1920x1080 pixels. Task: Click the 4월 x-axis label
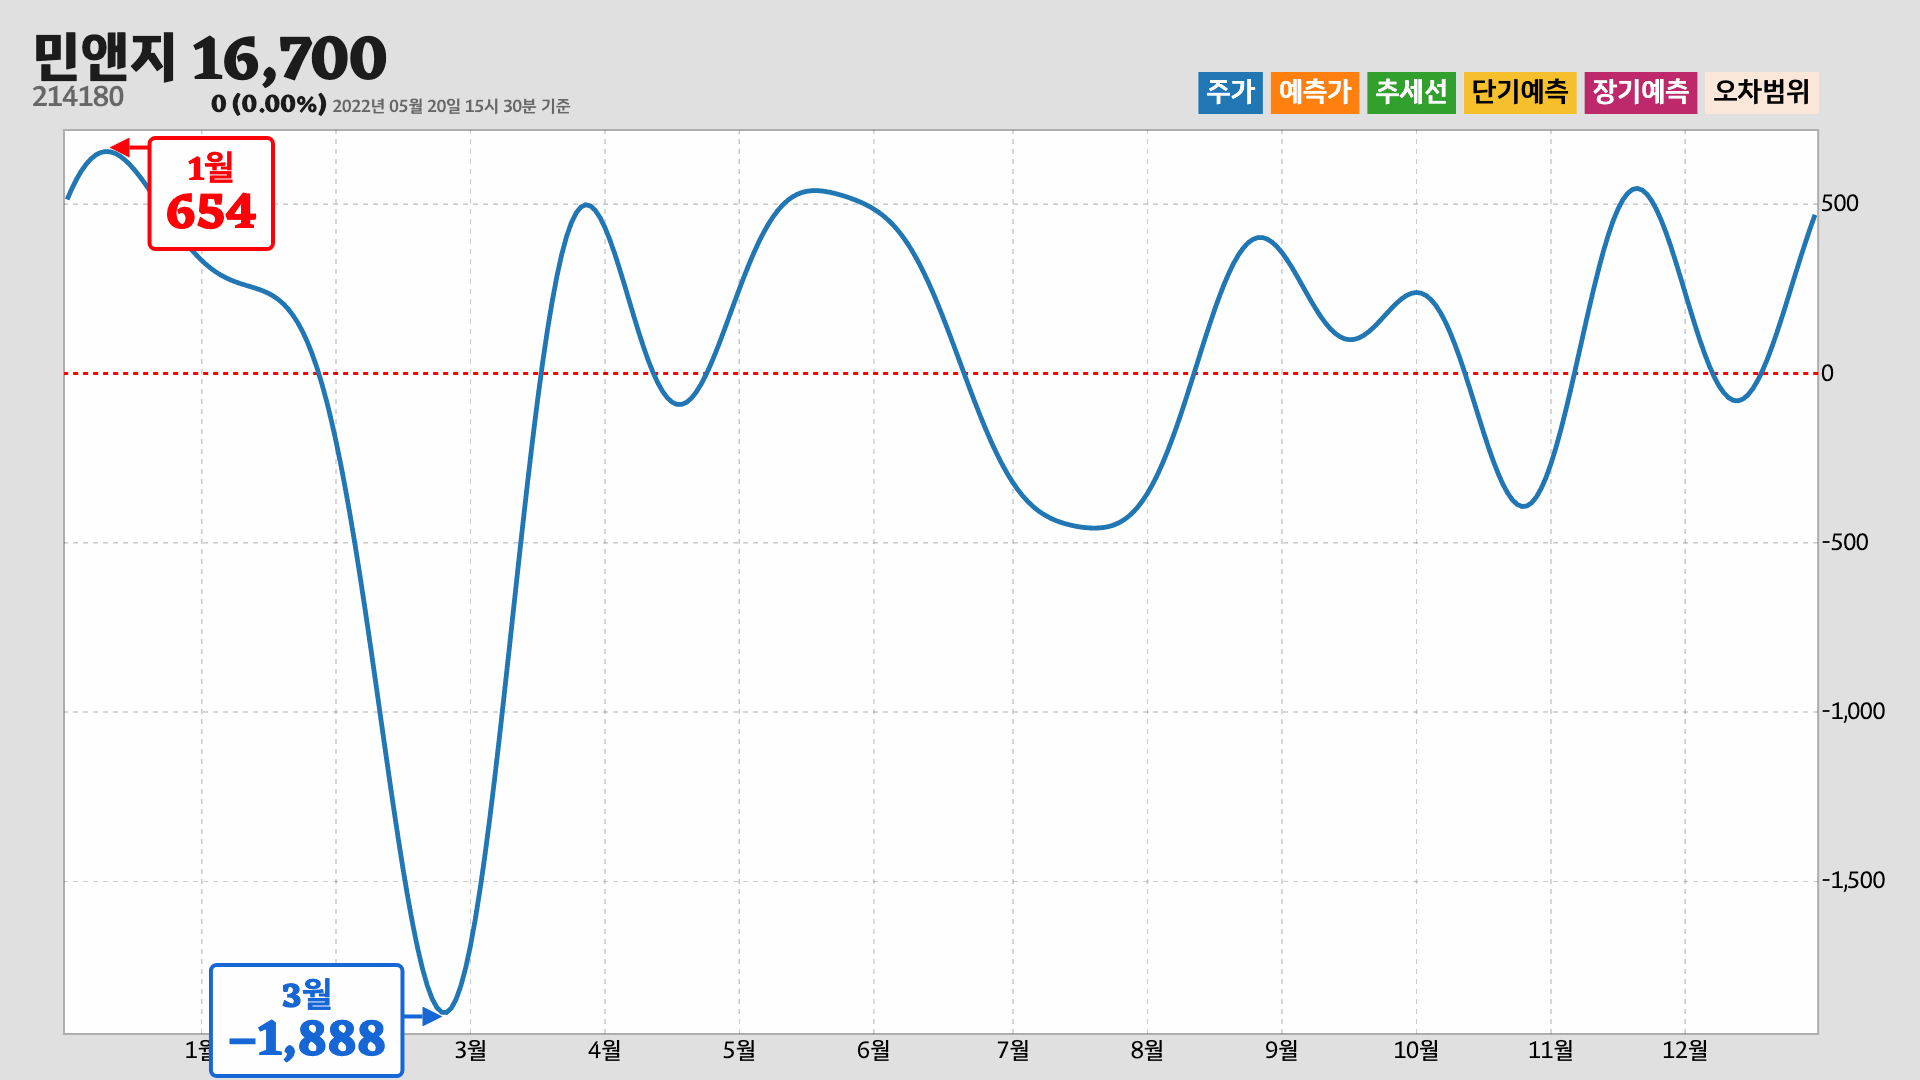(604, 1050)
